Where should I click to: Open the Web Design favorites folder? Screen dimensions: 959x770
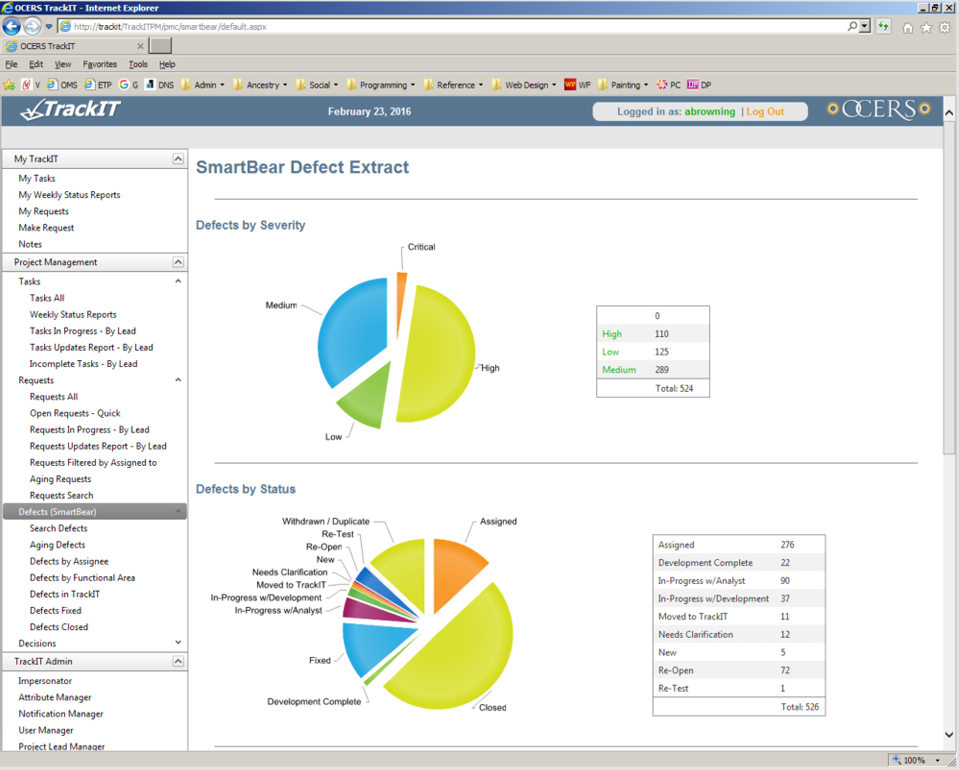coord(524,85)
